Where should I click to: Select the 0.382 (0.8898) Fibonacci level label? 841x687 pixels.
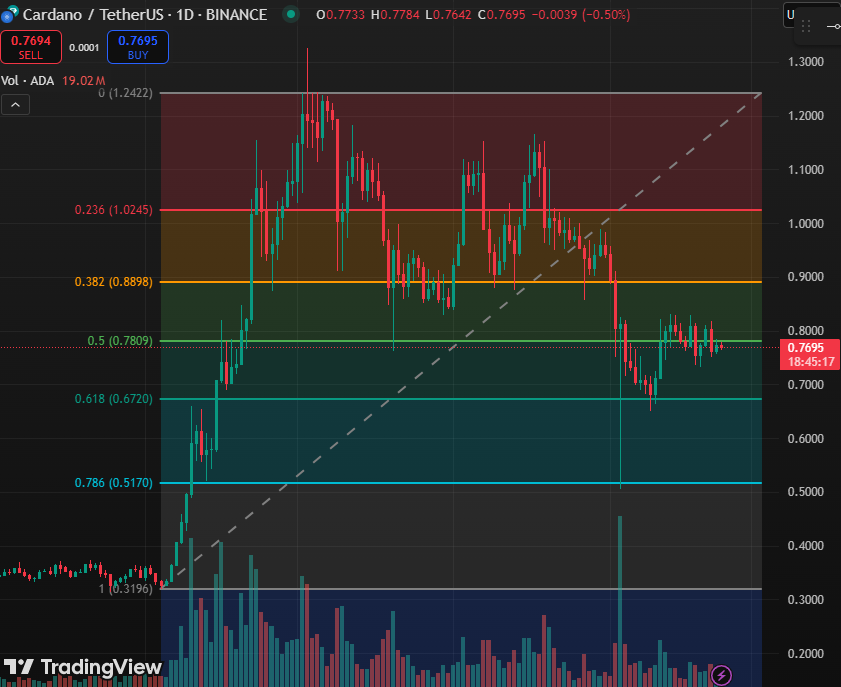tap(113, 282)
